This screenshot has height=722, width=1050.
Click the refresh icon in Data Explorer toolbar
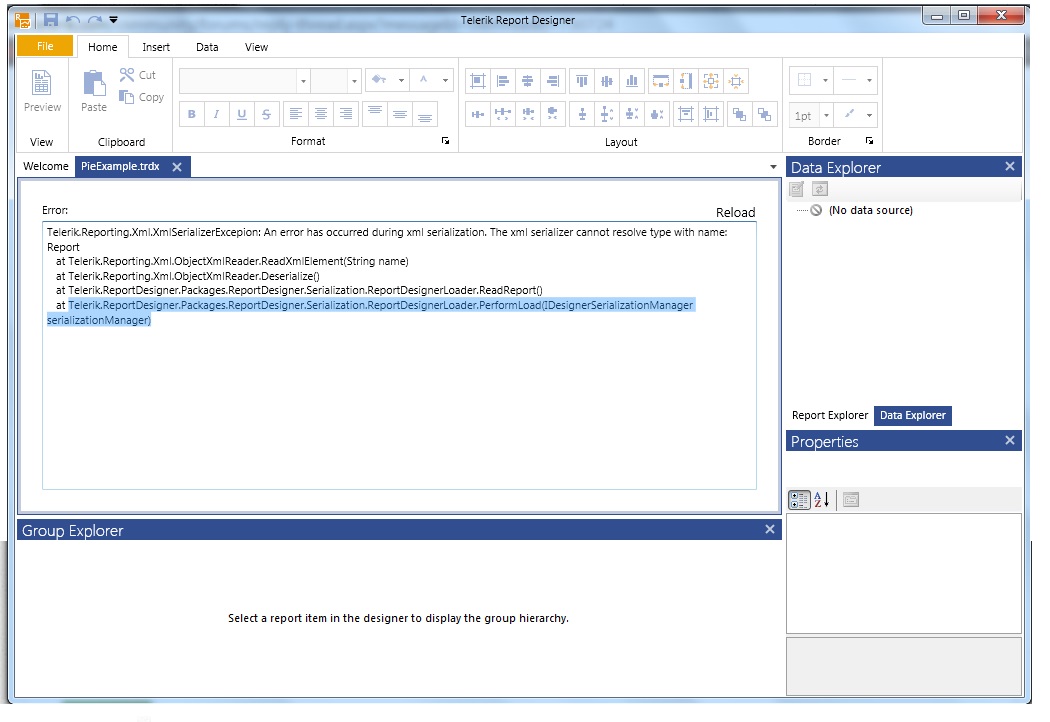820,190
